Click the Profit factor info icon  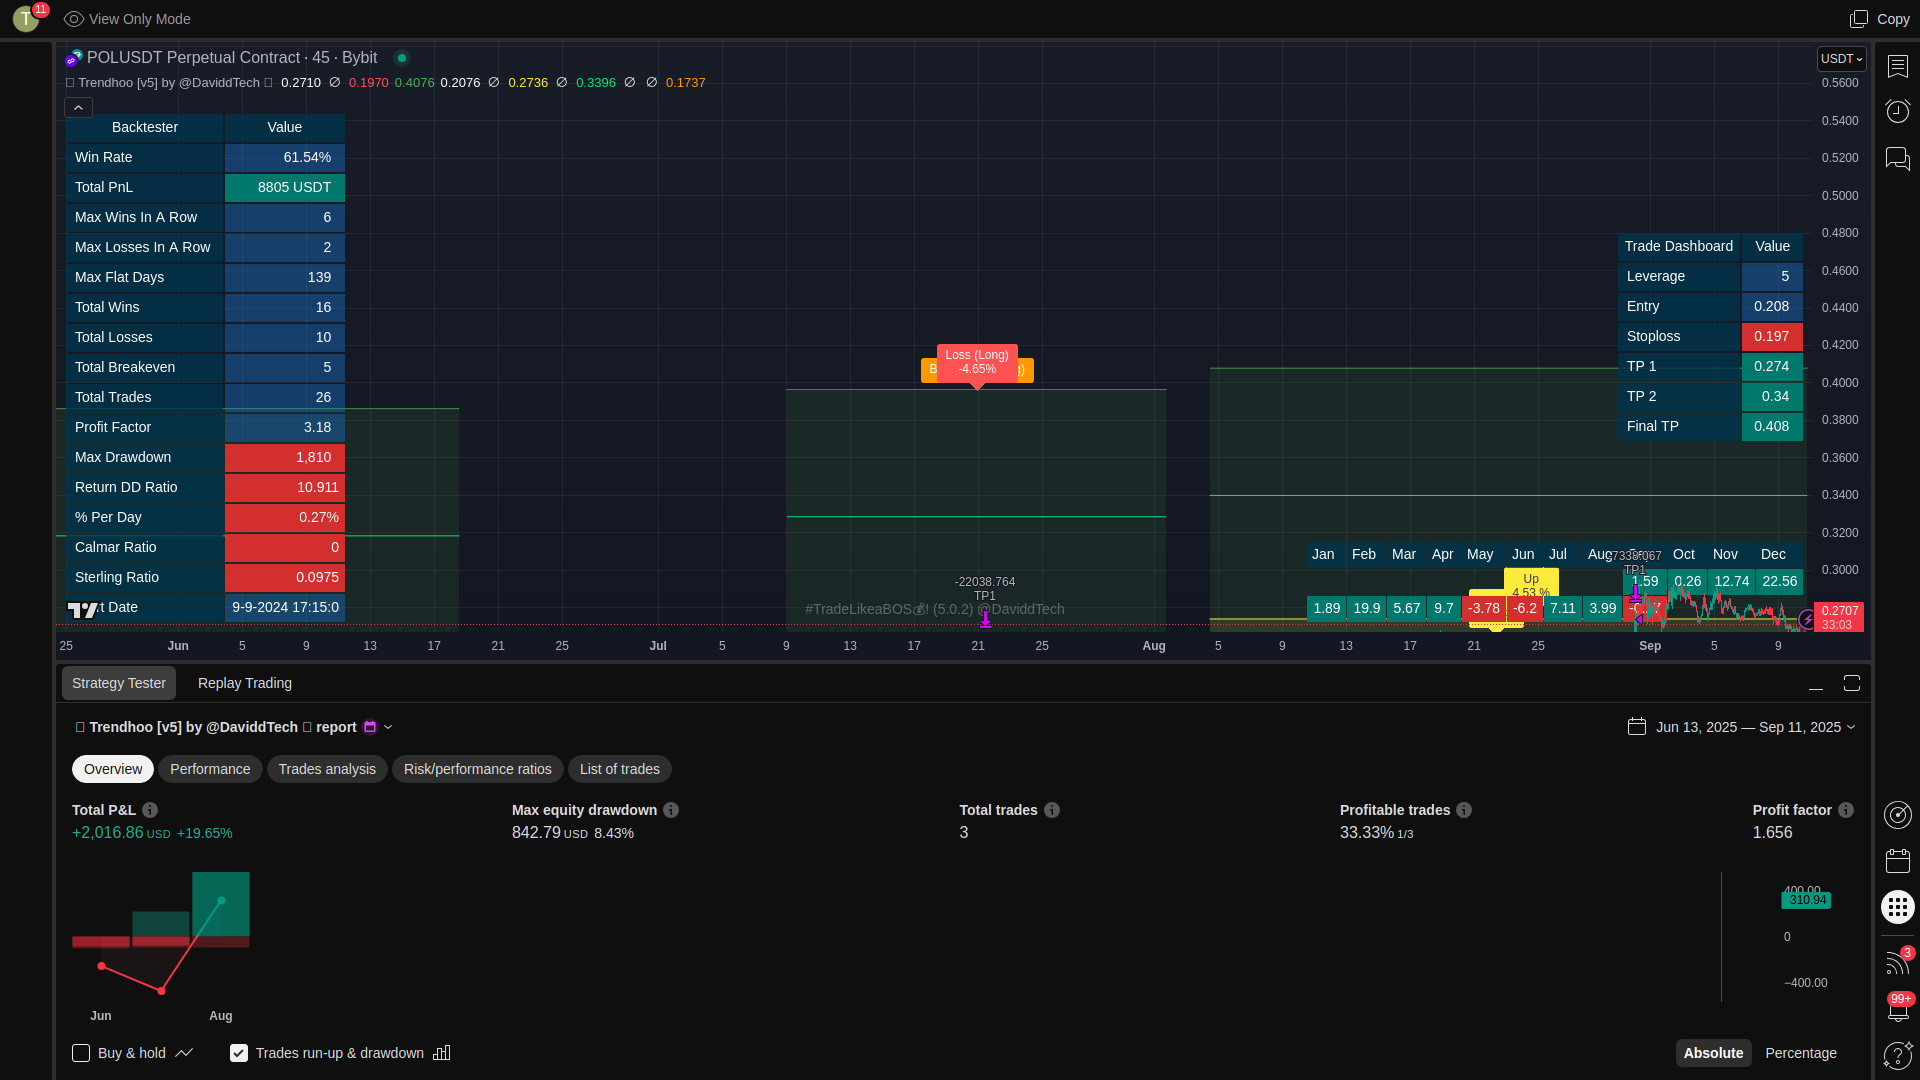(1846, 810)
